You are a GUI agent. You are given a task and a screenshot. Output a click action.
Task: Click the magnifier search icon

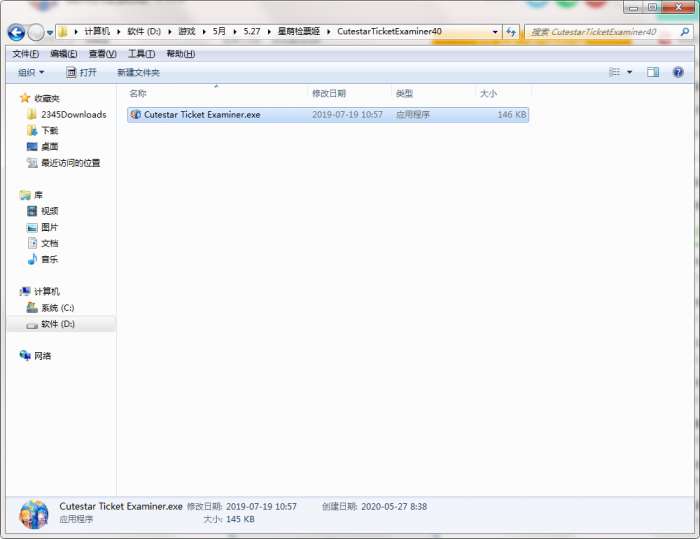pos(684,32)
